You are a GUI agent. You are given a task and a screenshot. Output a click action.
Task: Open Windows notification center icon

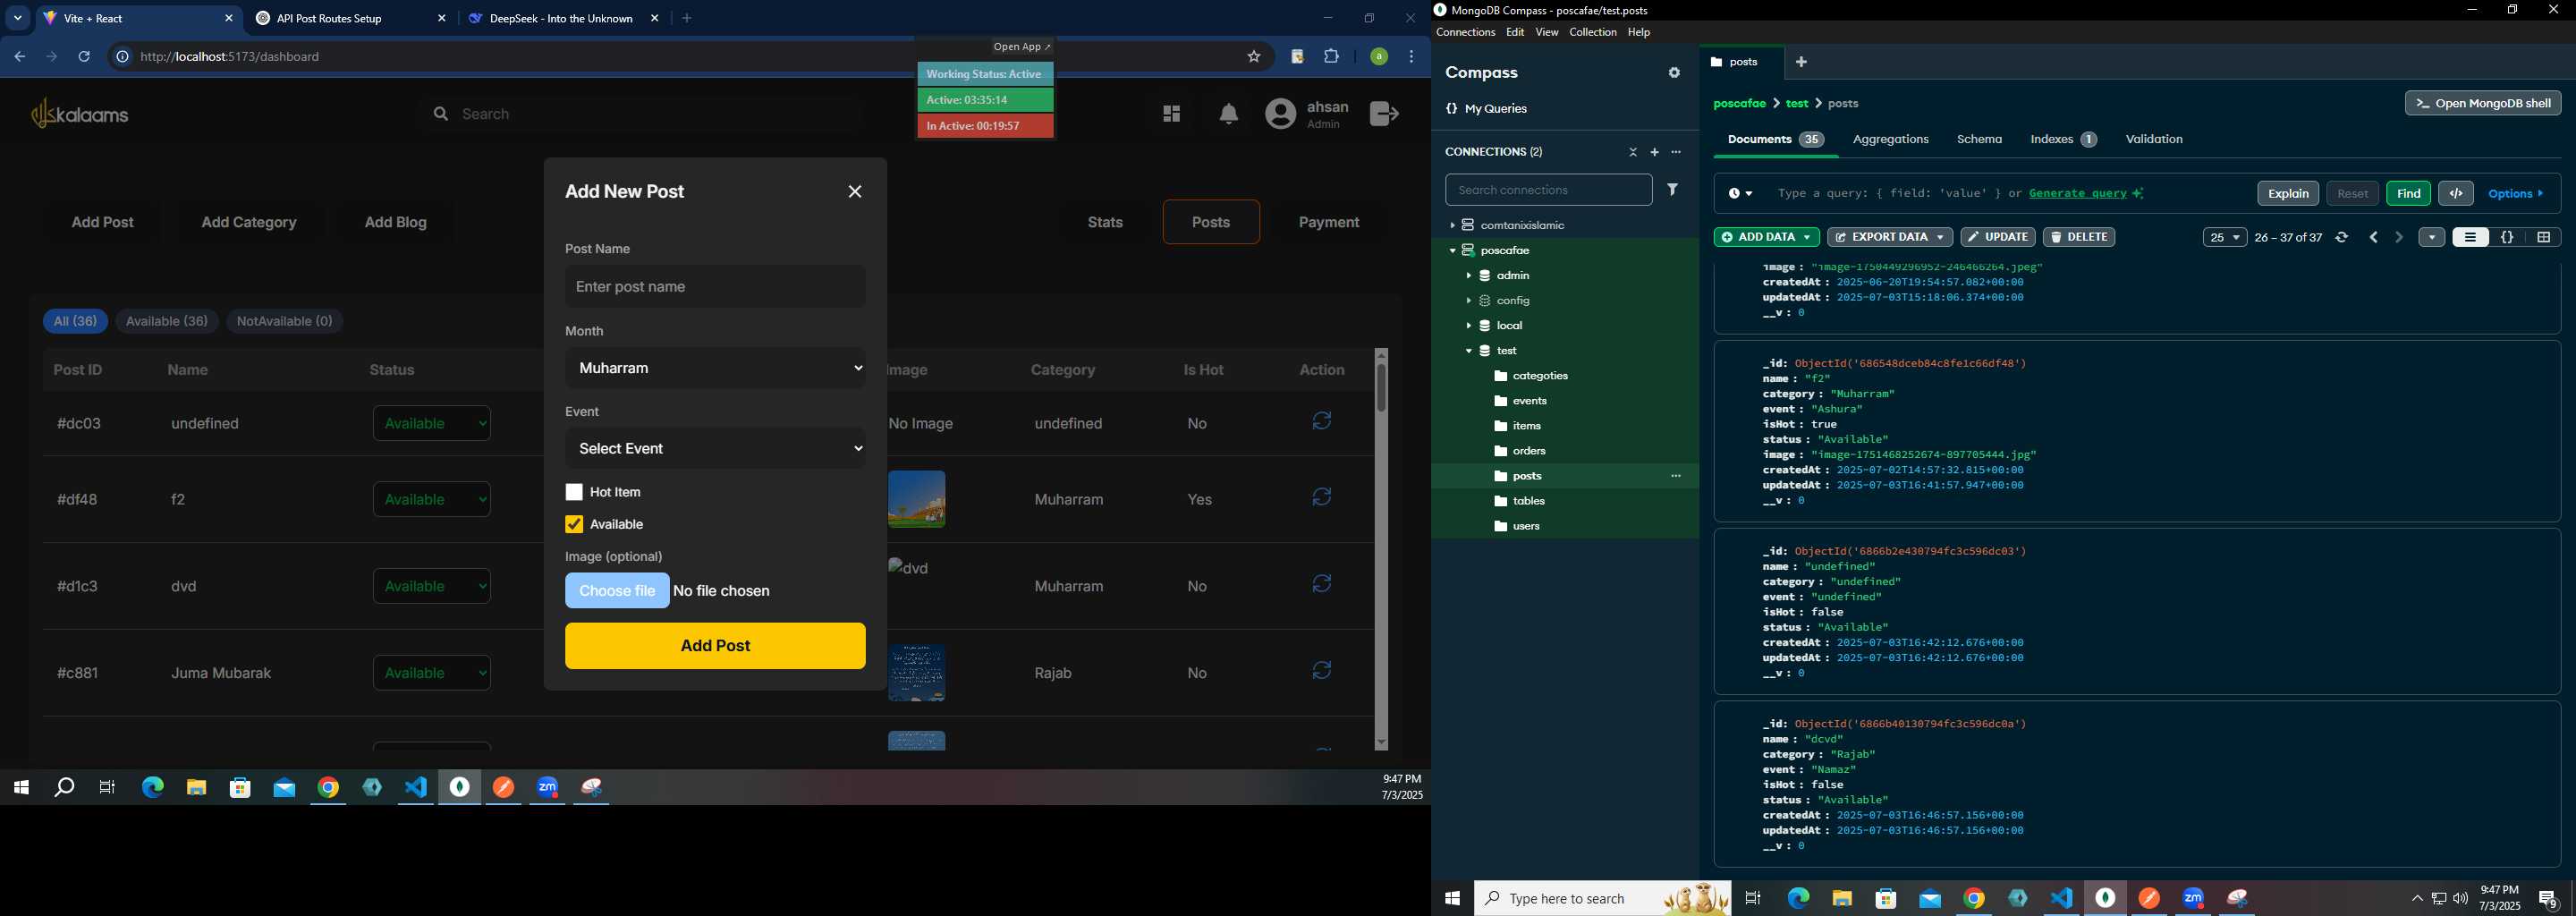point(2548,899)
